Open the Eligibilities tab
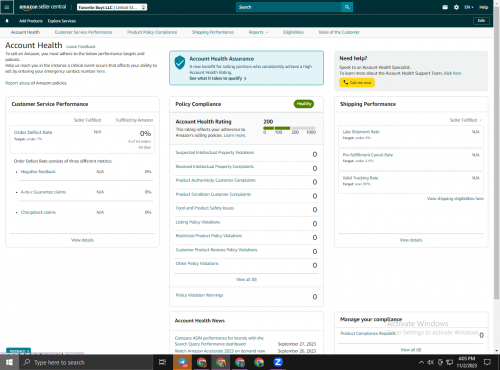This screenshot has width=500, height=370. pyautogui.click(x=293, y=32)
